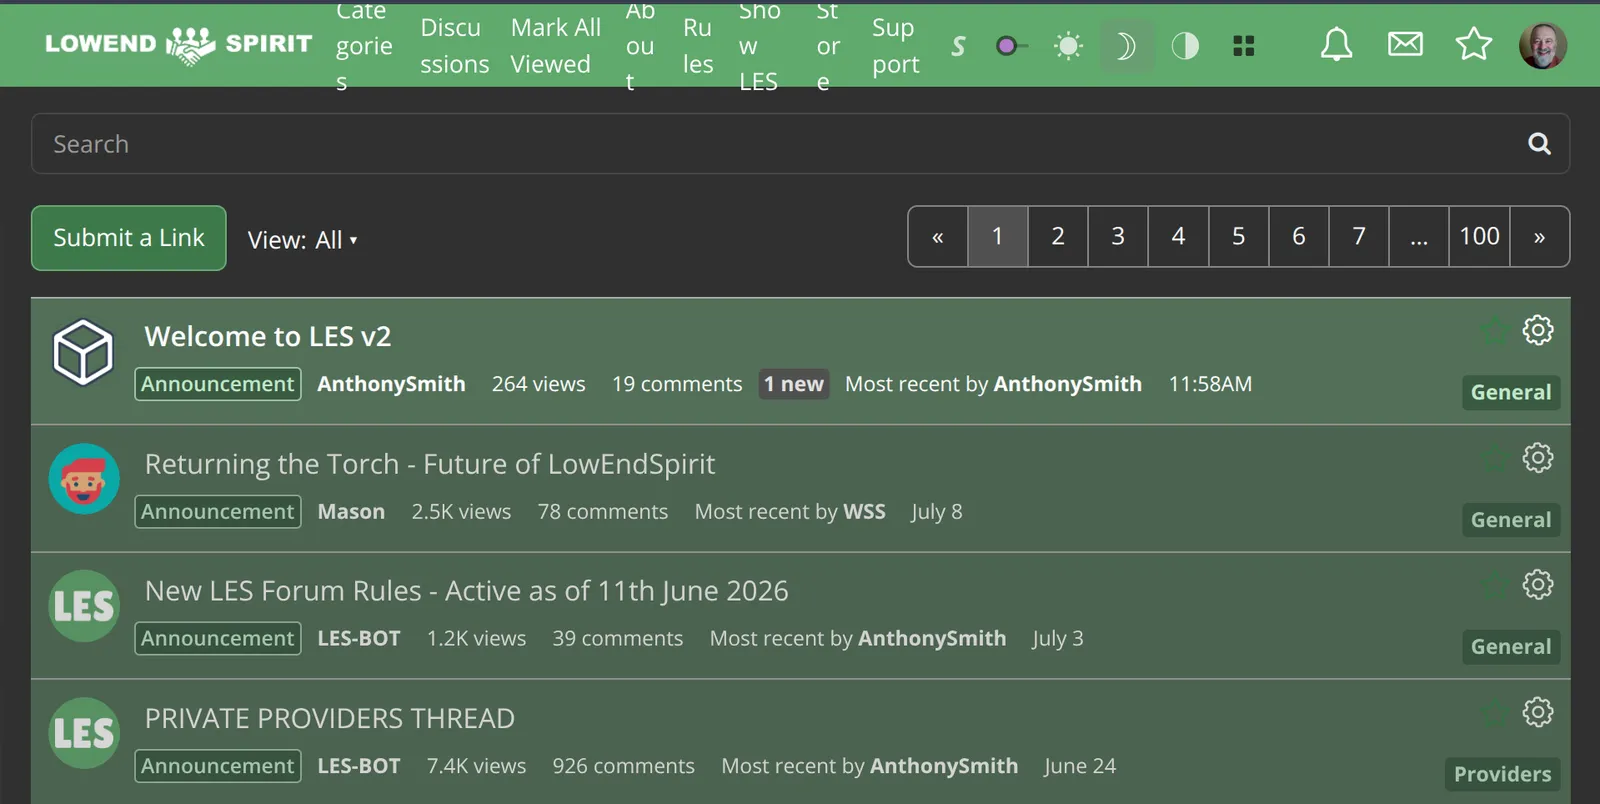1600x804 pixels.
Task: Open the LowEndSpirit home logo
Action: click(x=179, y=44)
